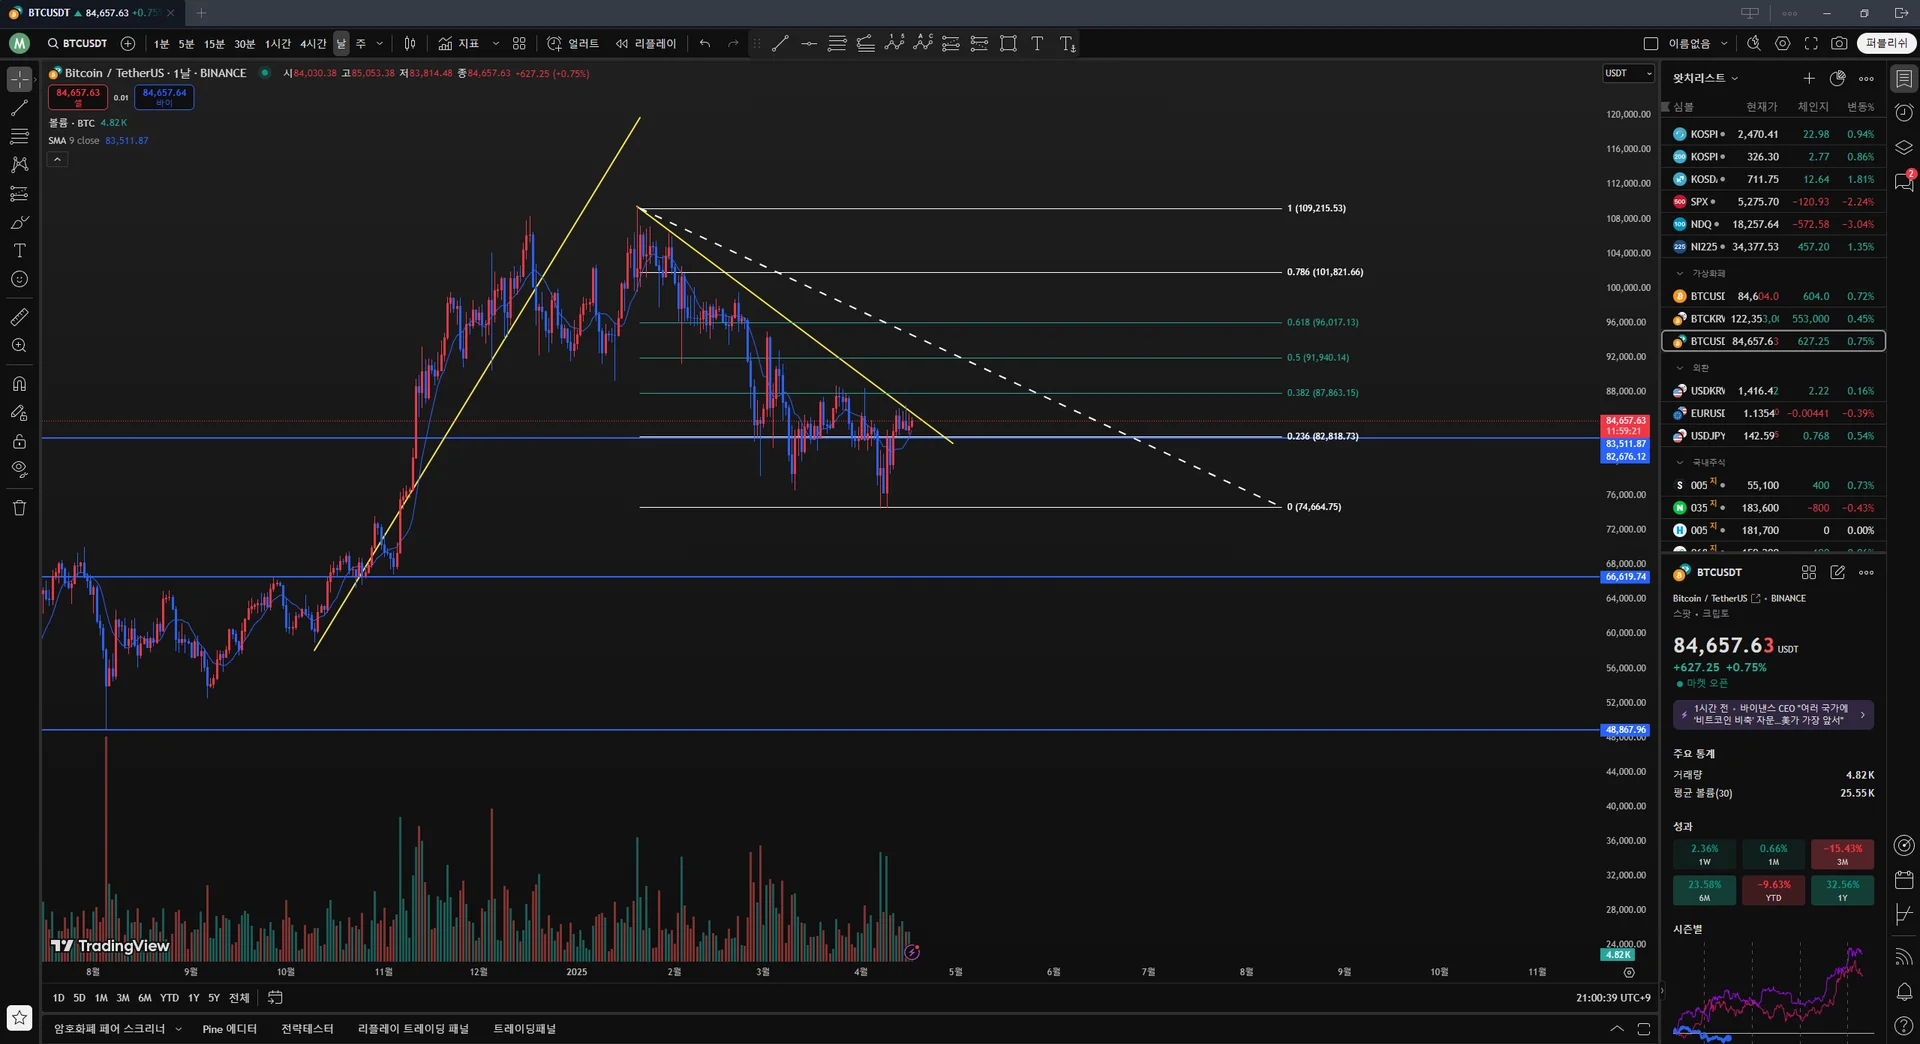Viewport: 1920px width, 1044px height.
Task: Select the trend line tool in left sidebar
Action: pos(19,107)
